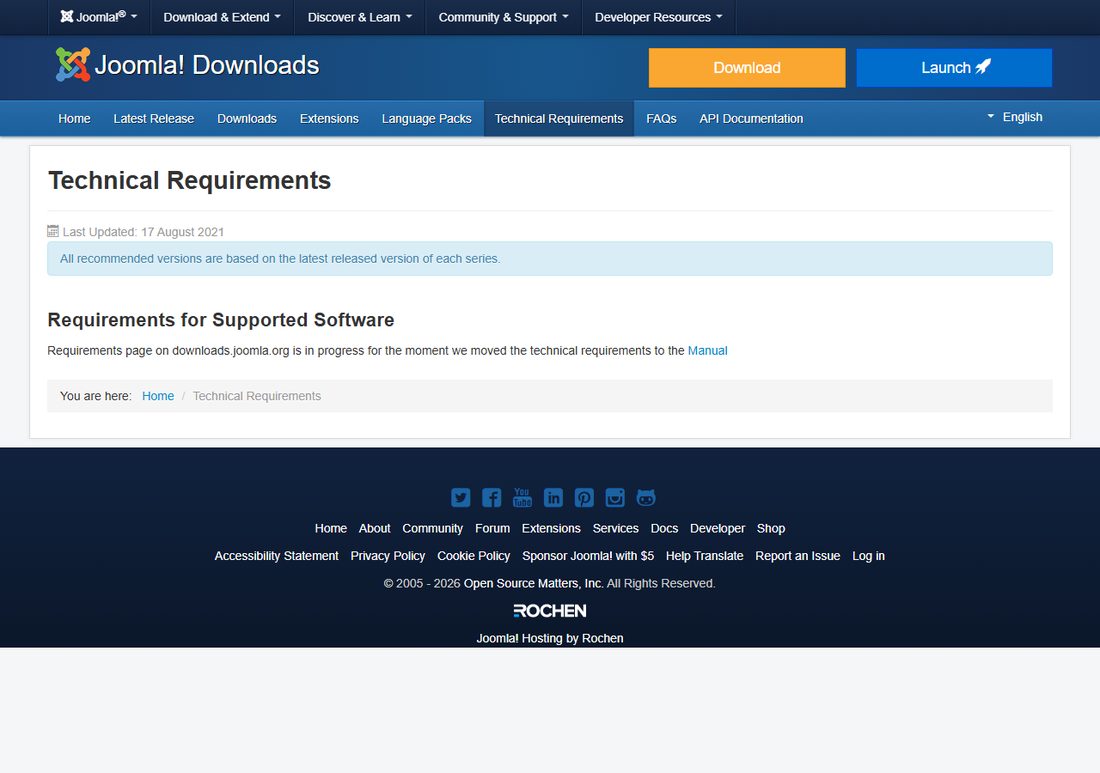Click the blue Launch button

click(954, 68)
